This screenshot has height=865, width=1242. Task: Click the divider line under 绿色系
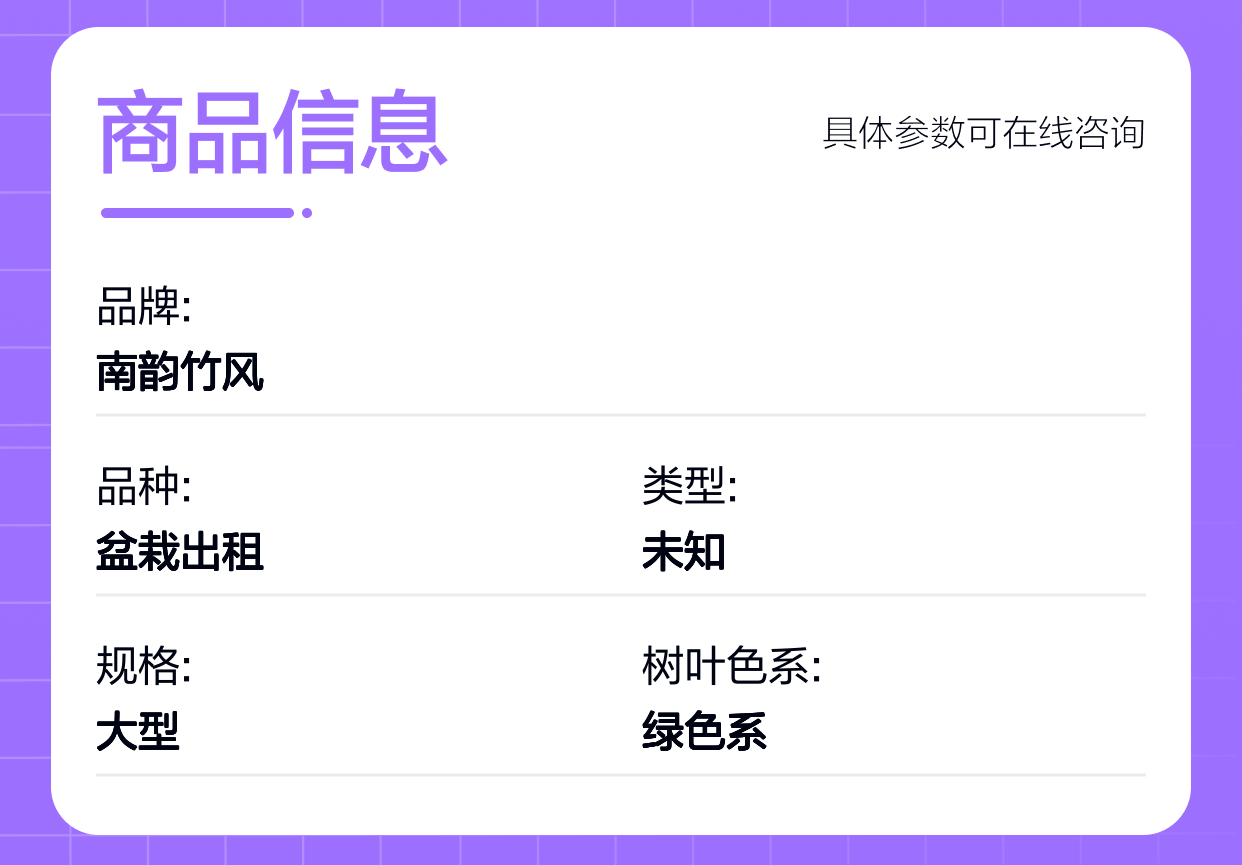[620, 774]
